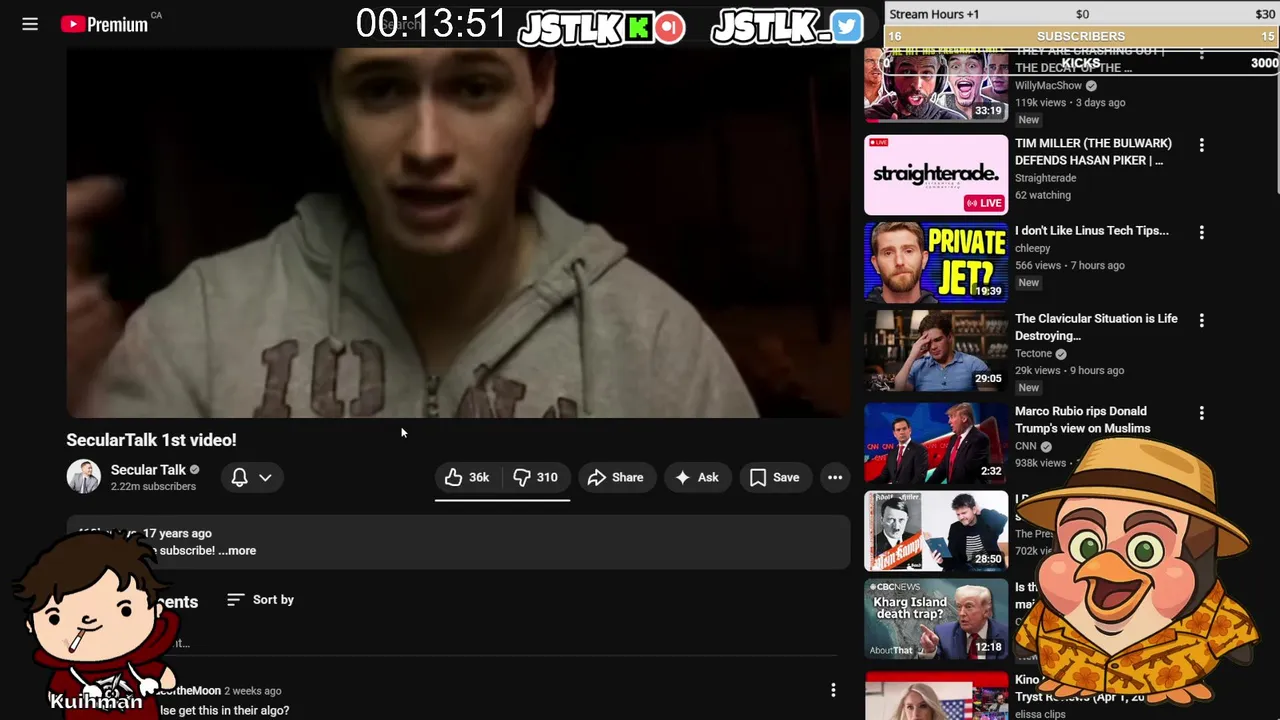Share the SecularTalk video

coord(615,478)
